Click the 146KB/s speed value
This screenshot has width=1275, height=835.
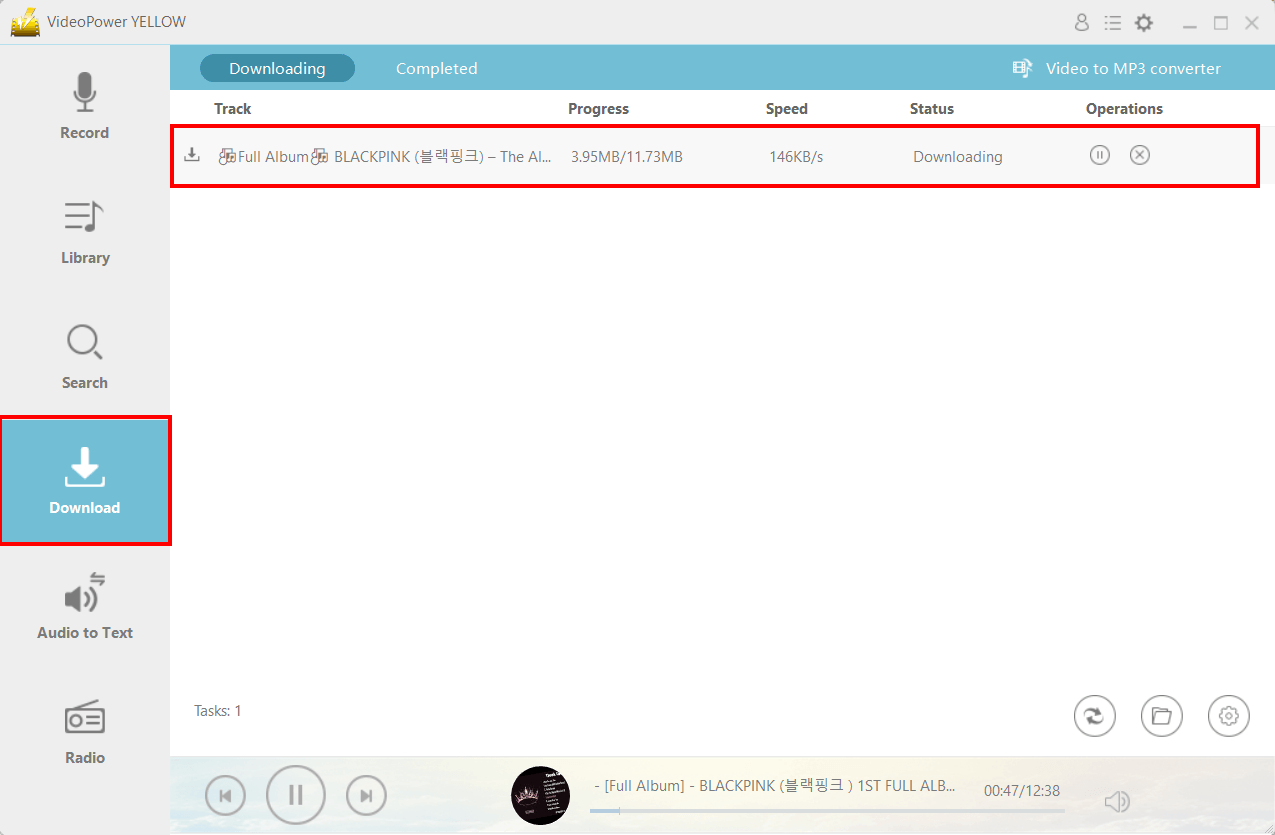(x=796, y=156)
